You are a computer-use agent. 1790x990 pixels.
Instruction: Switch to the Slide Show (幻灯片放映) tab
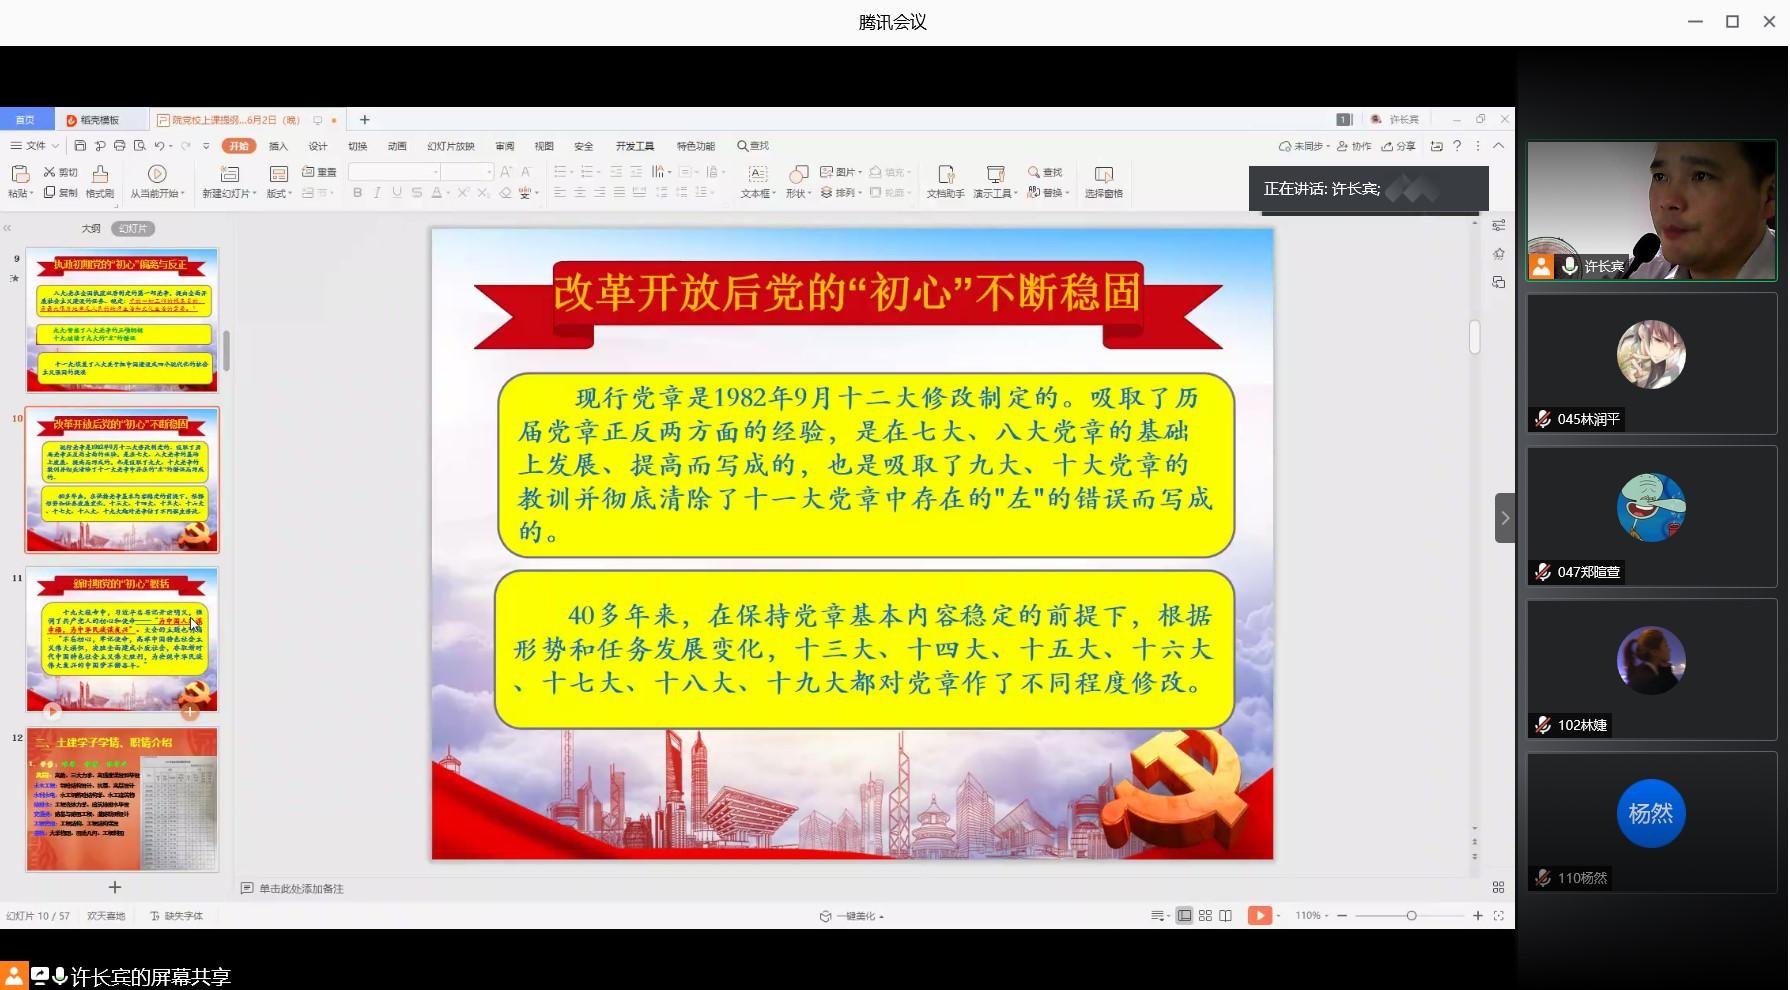[x=451, y=146]
